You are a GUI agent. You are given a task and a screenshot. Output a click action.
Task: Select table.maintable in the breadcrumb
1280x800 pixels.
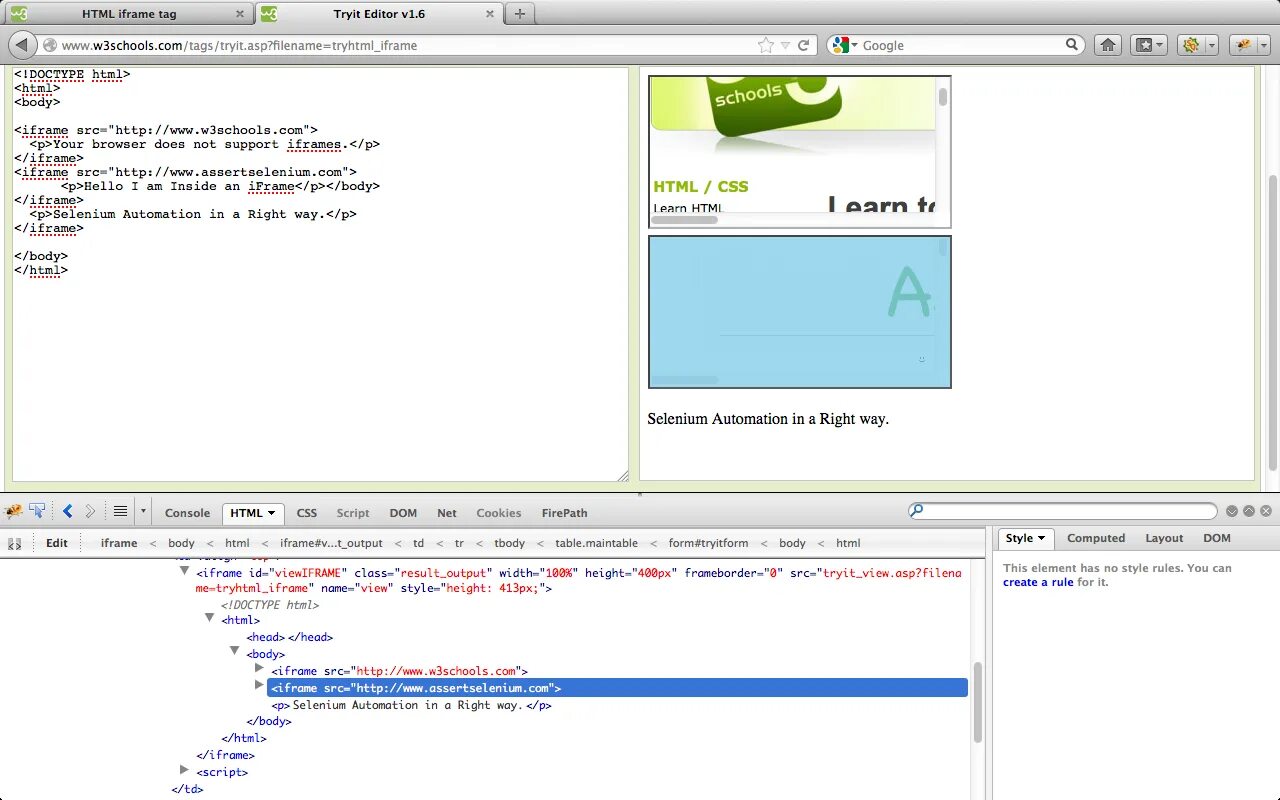point(596,543)
